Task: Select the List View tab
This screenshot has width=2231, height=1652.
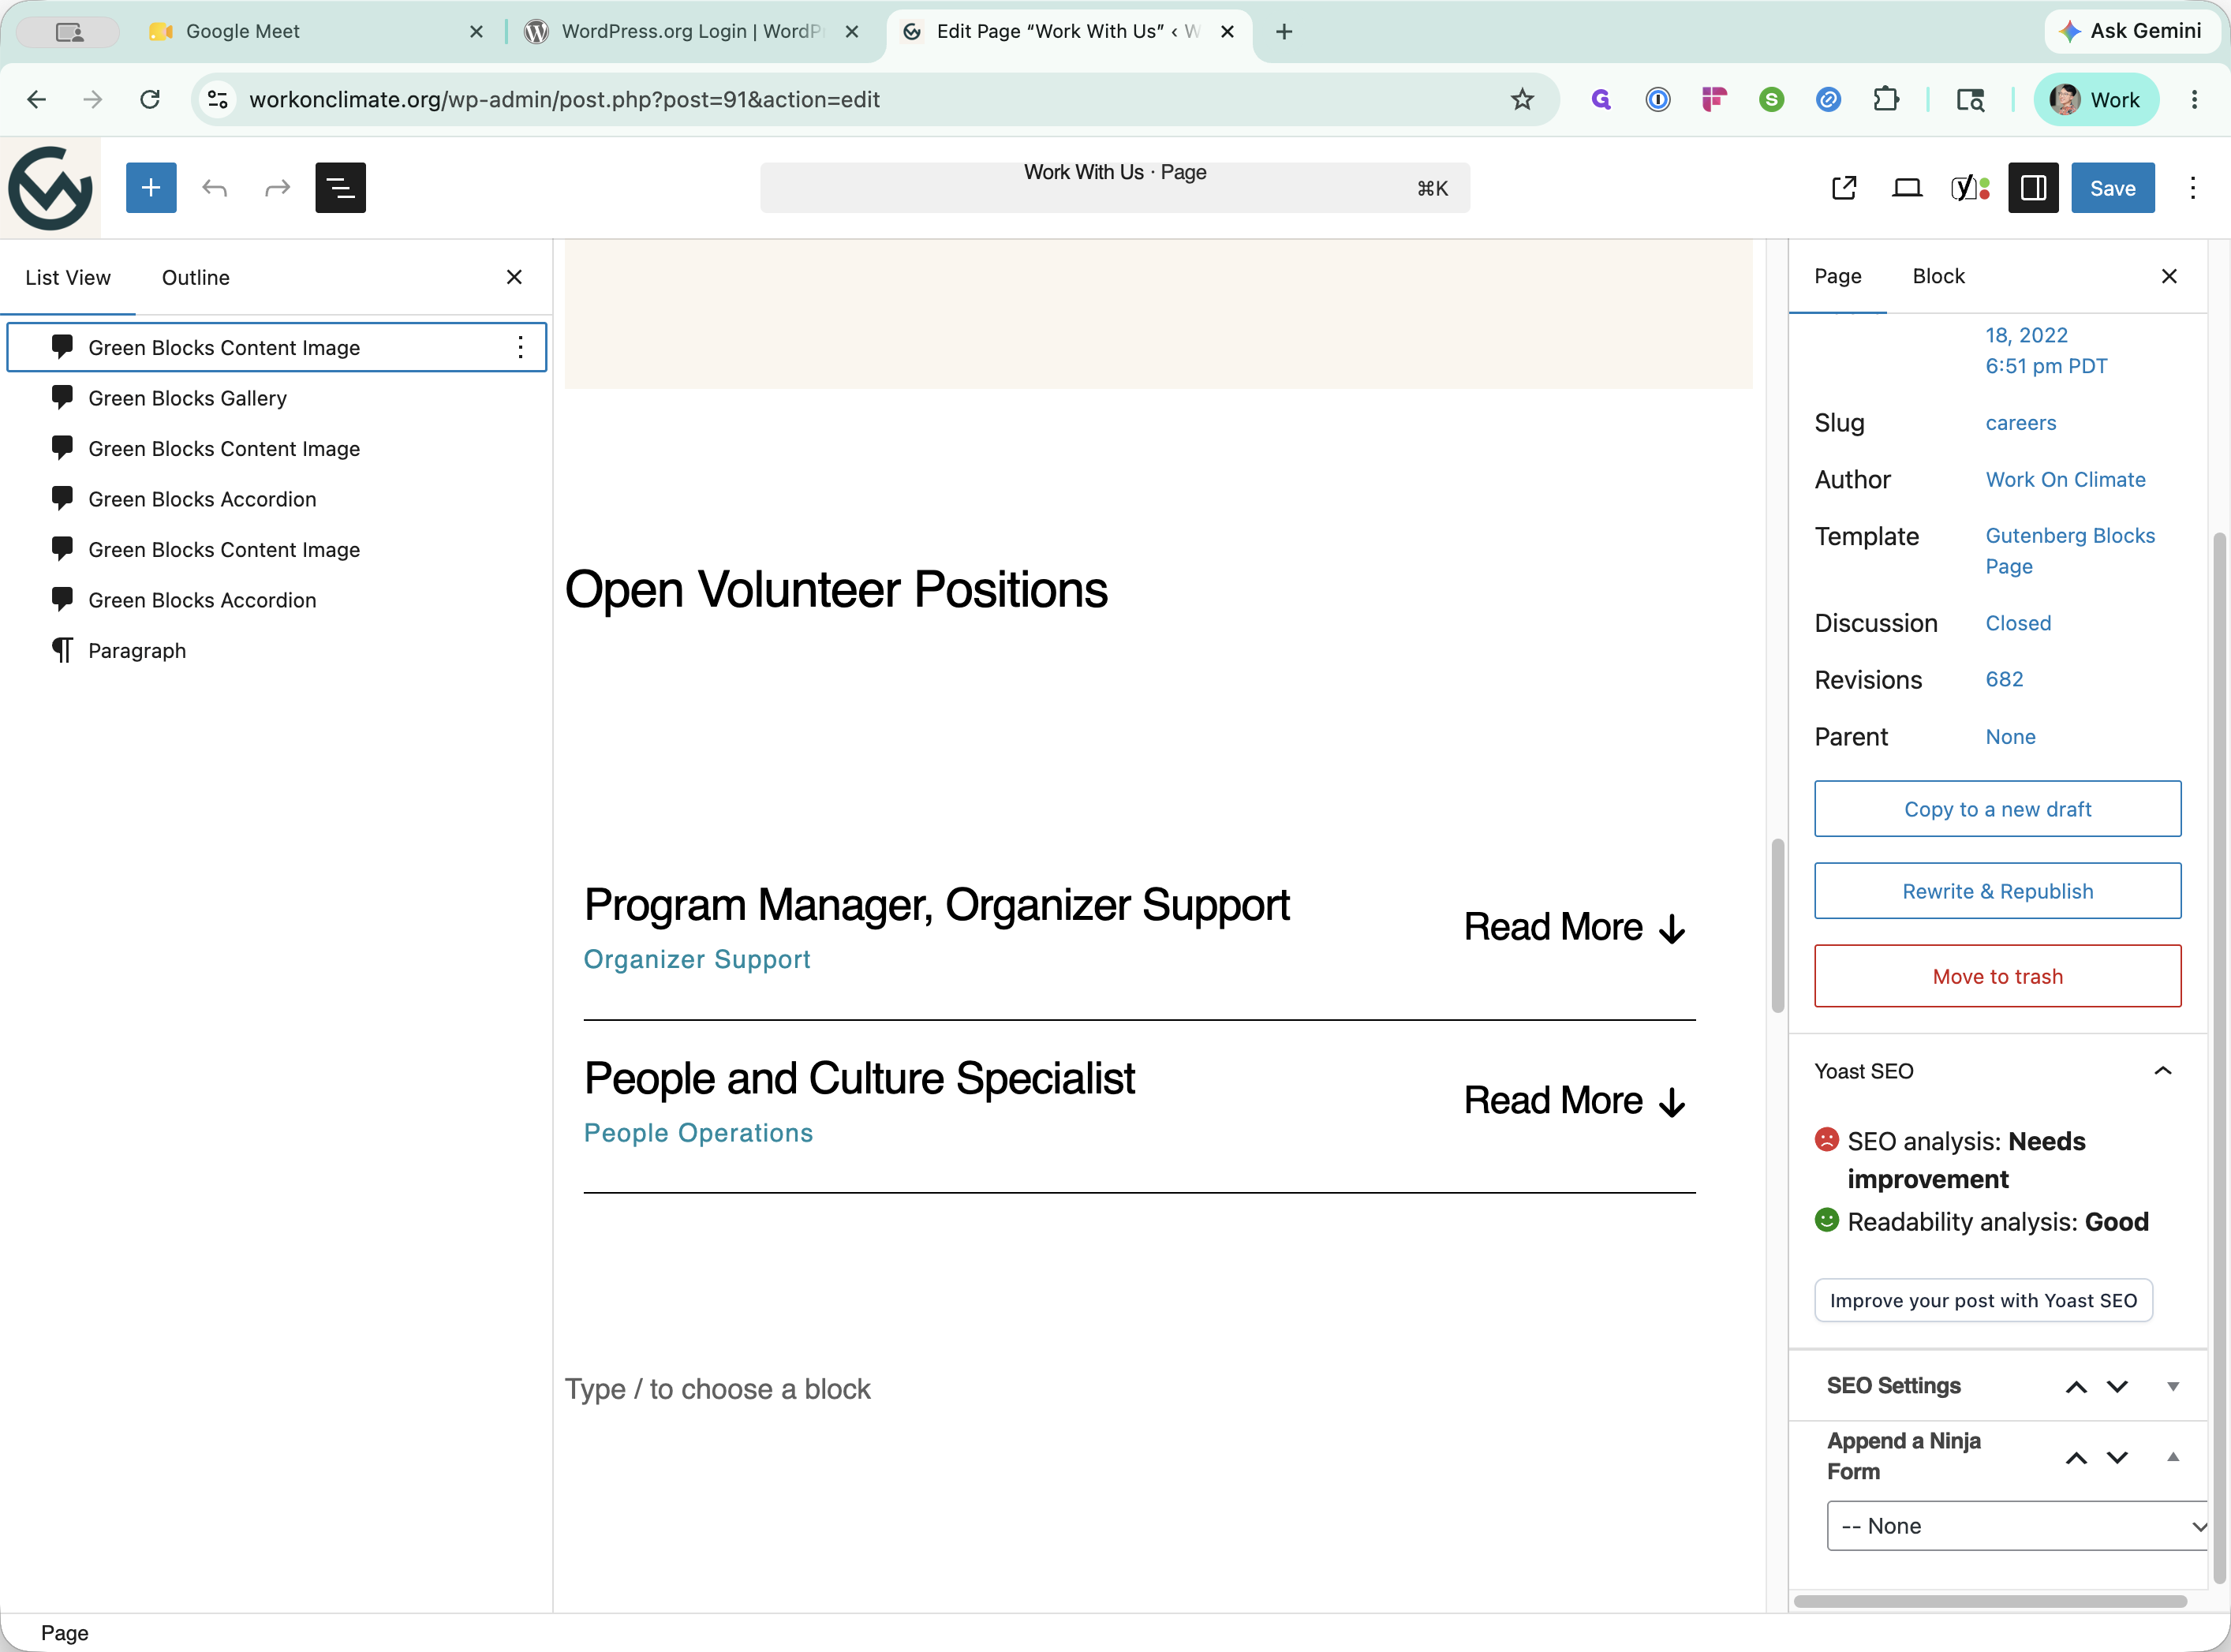Action: point(68,277)
